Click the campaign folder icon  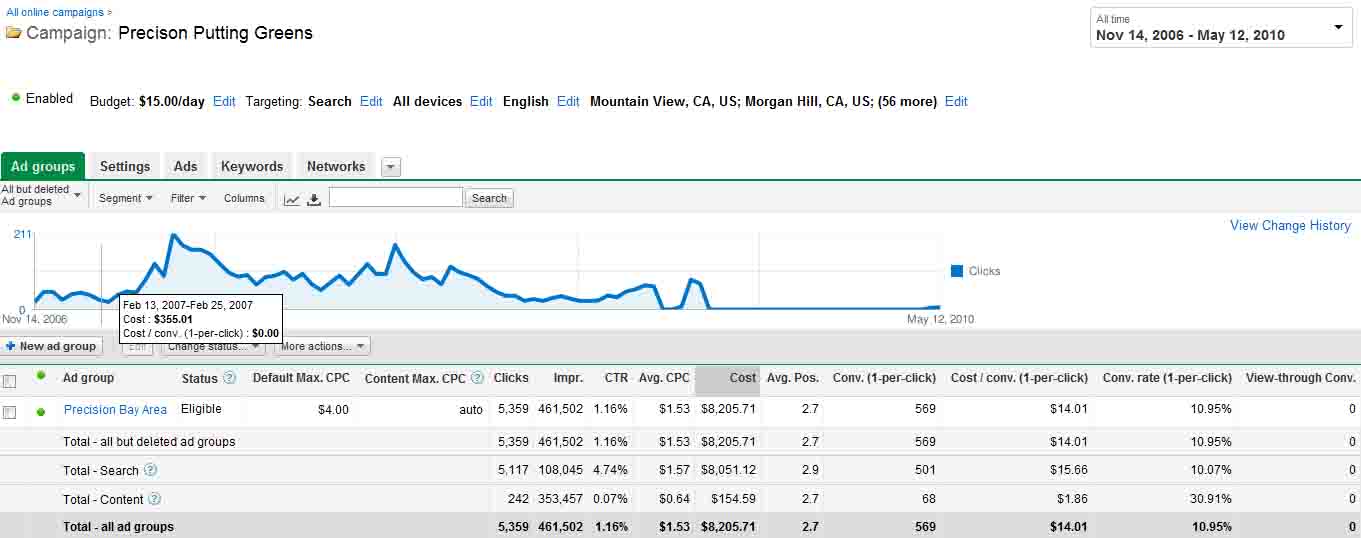coord(13,33)
